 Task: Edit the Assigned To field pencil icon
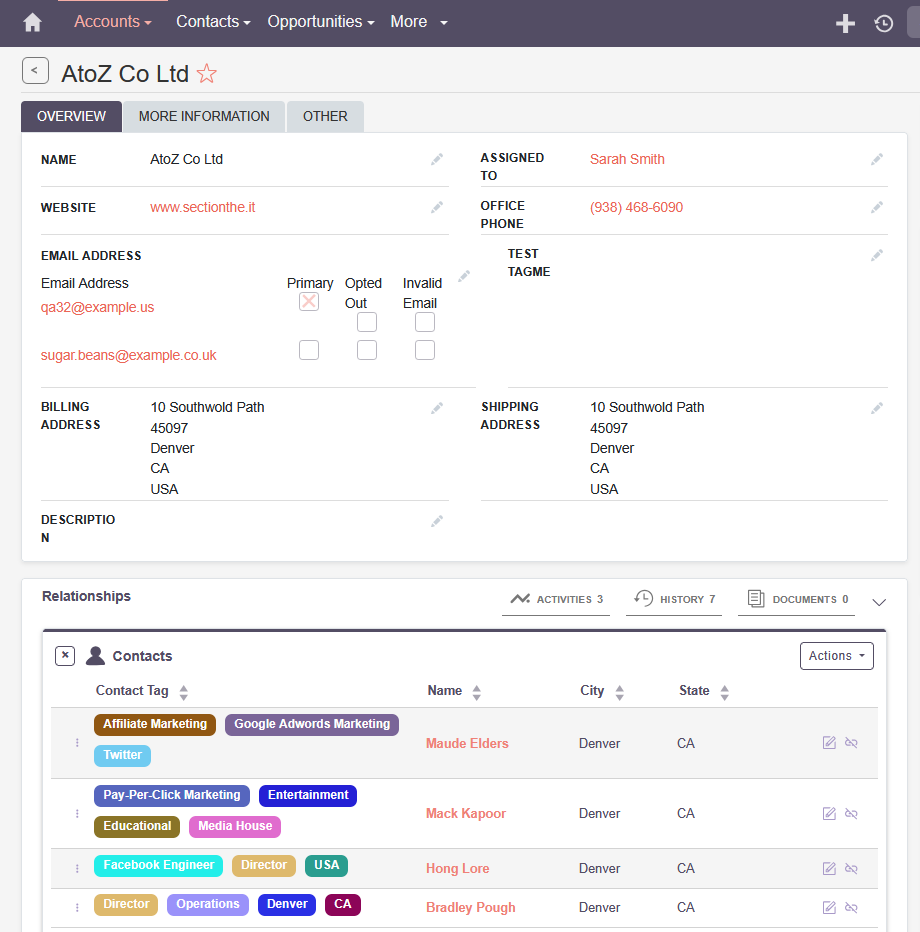tap(877, 159)
